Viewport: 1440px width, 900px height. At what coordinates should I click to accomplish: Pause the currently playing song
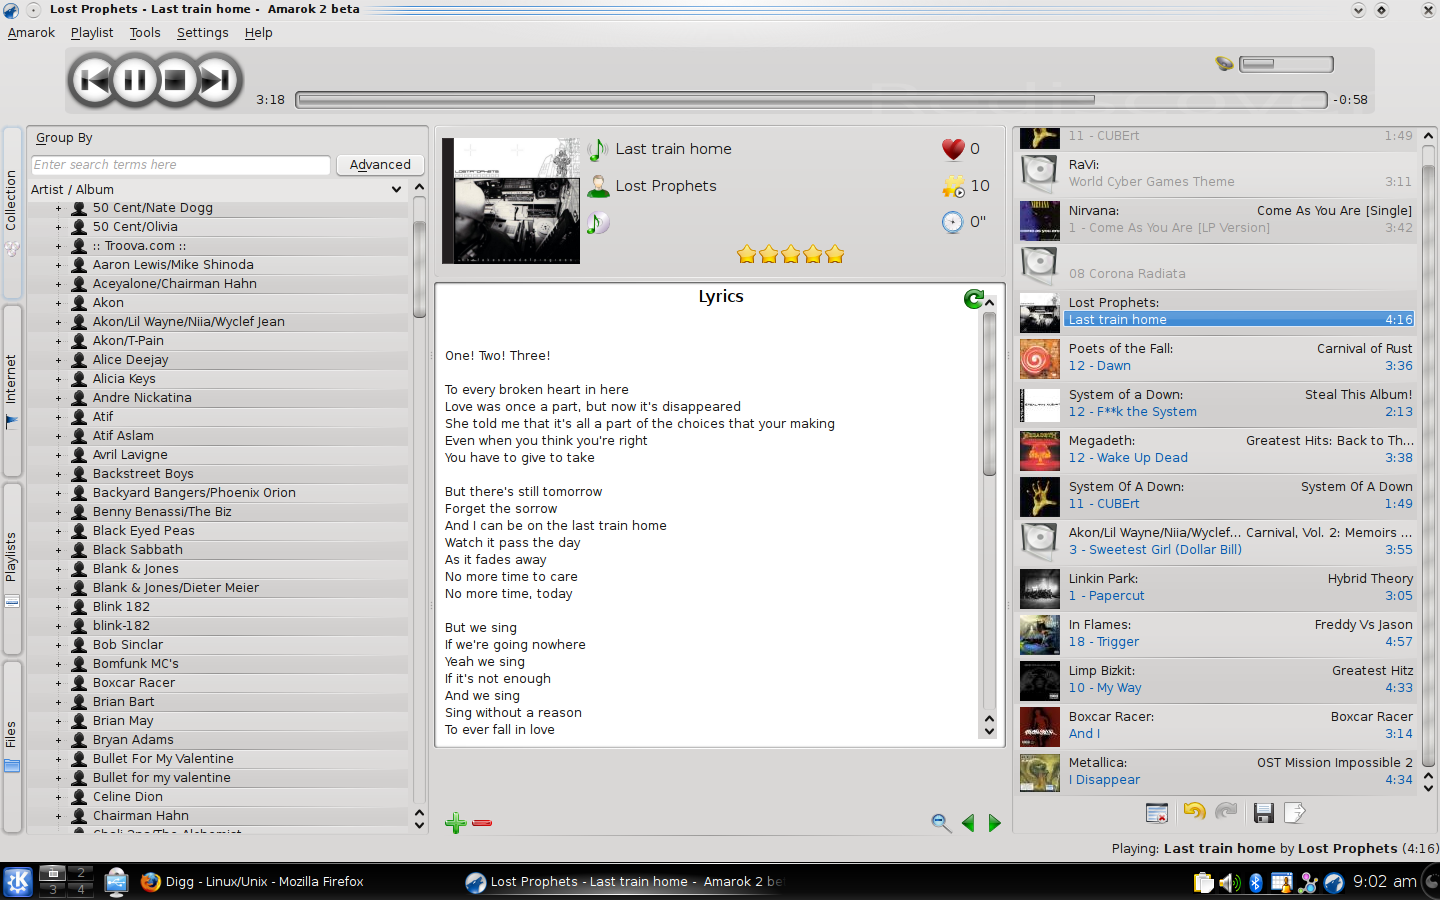coord(135,80)
